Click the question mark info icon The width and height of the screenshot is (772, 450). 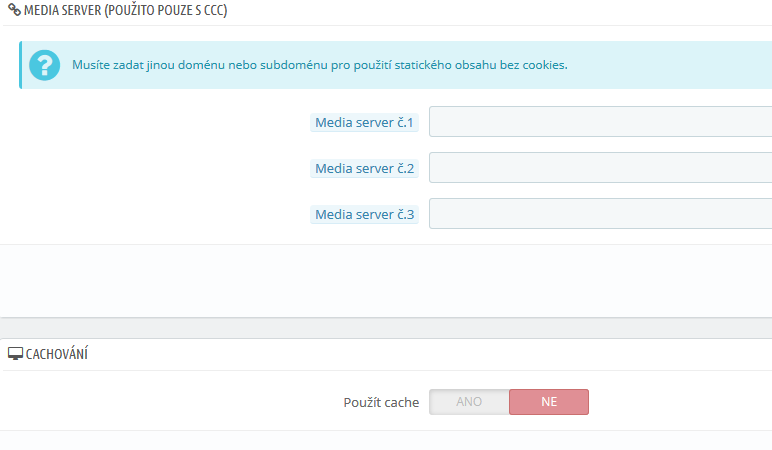click(45, 65)
